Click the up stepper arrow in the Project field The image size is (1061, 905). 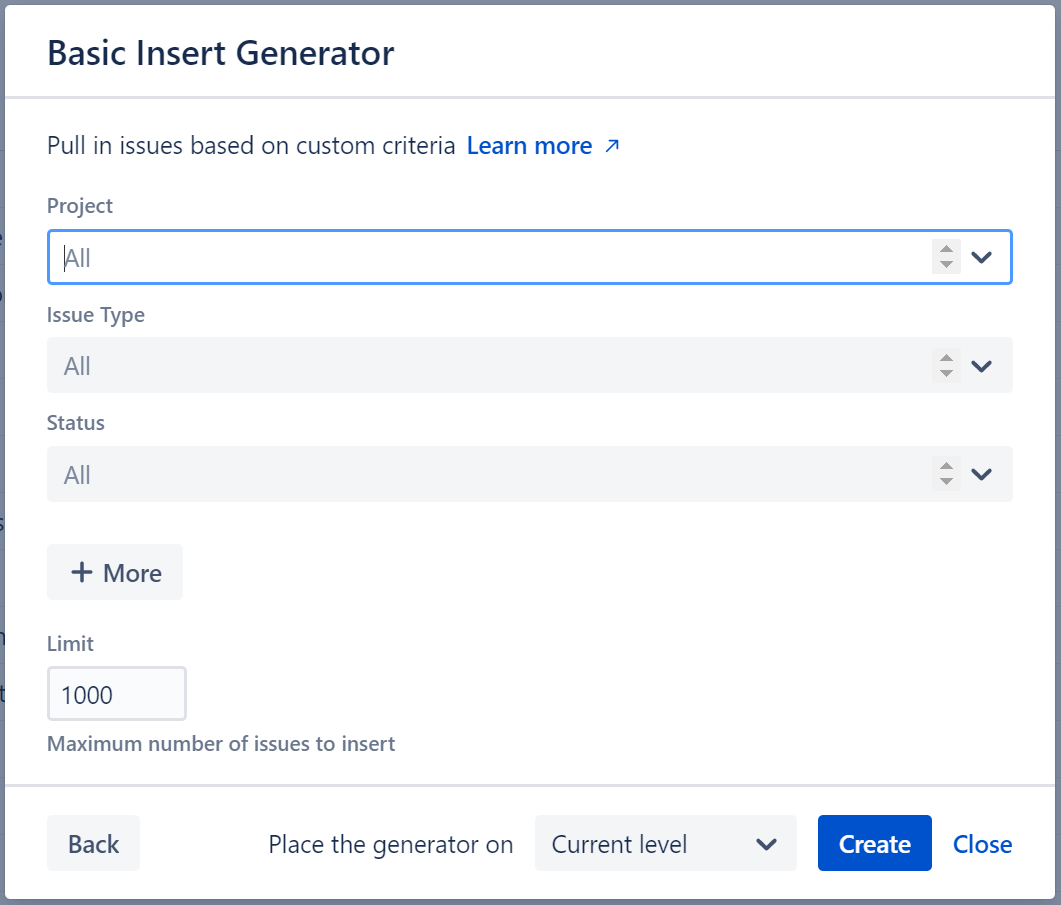pyautogui.click(x=946, y=251)
